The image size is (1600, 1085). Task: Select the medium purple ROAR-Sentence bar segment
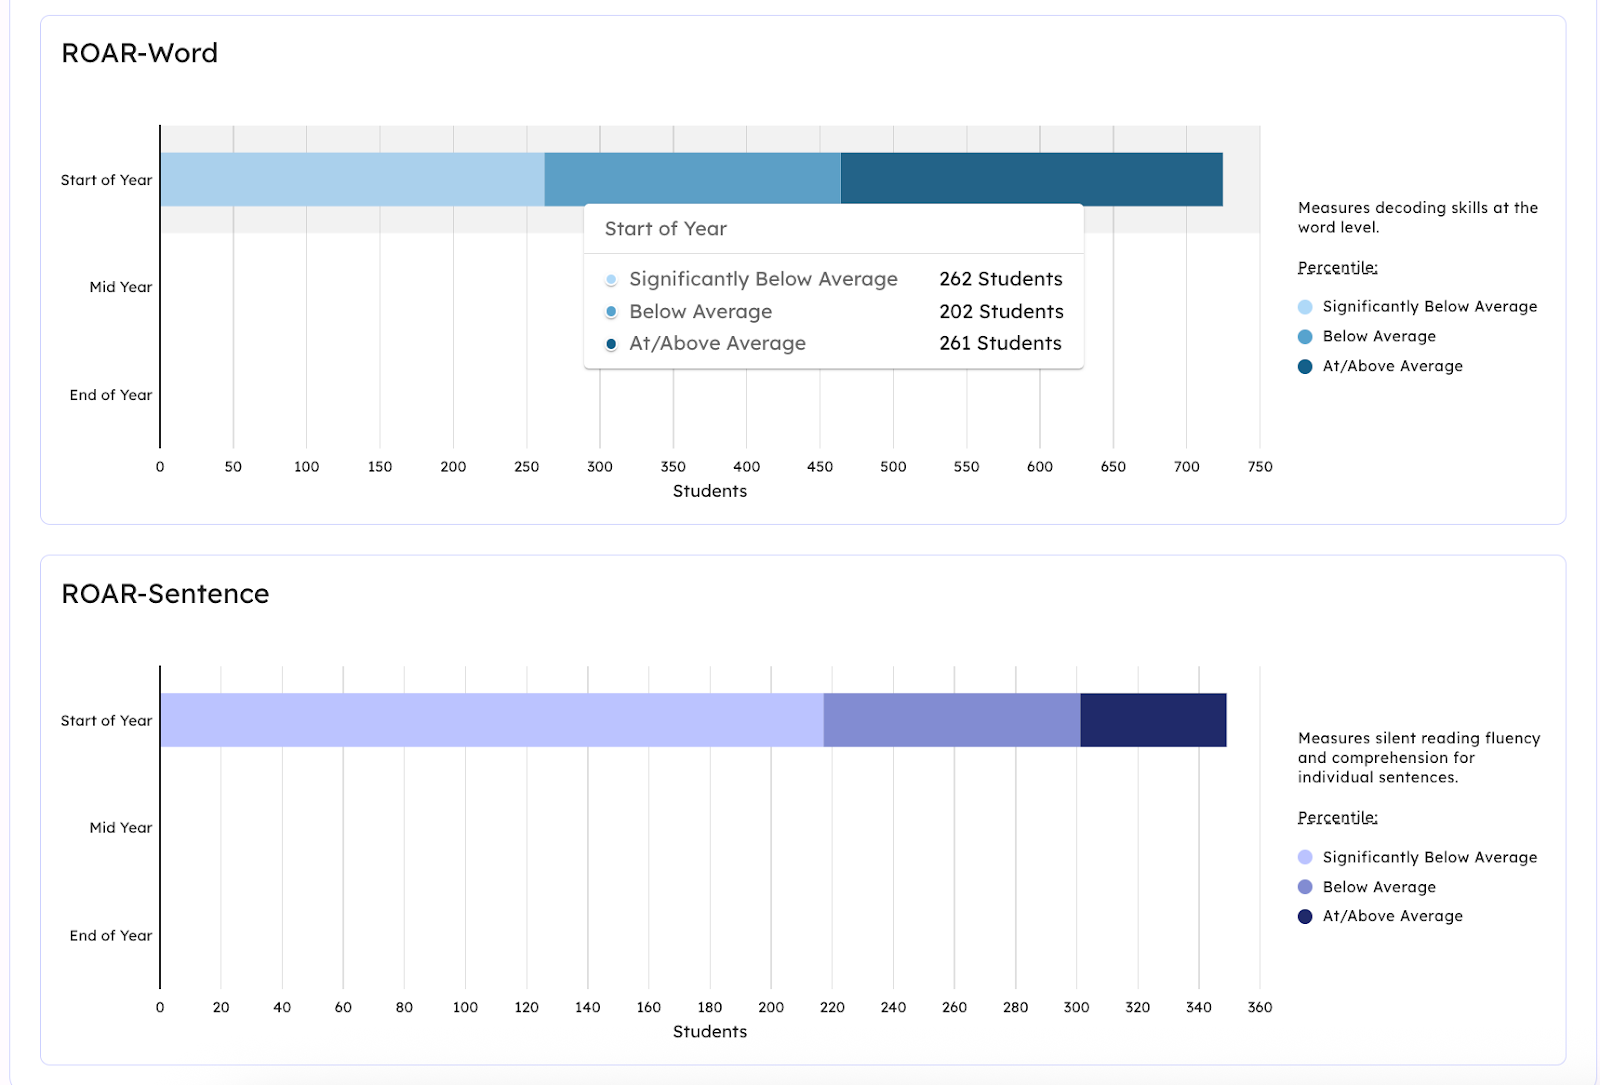coord(951,720)
